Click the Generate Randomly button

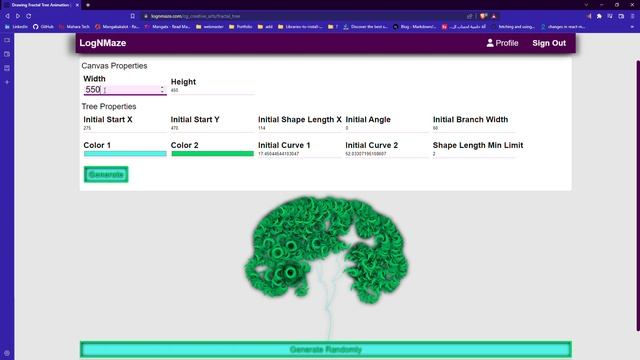[x=326, y=350]
